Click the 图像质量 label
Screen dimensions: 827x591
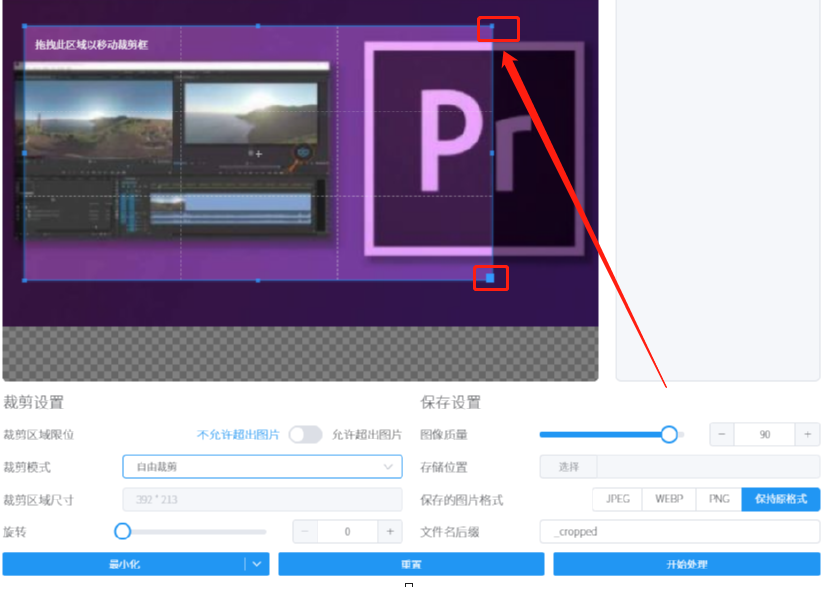pyautogui.click(x=444, y=434)
